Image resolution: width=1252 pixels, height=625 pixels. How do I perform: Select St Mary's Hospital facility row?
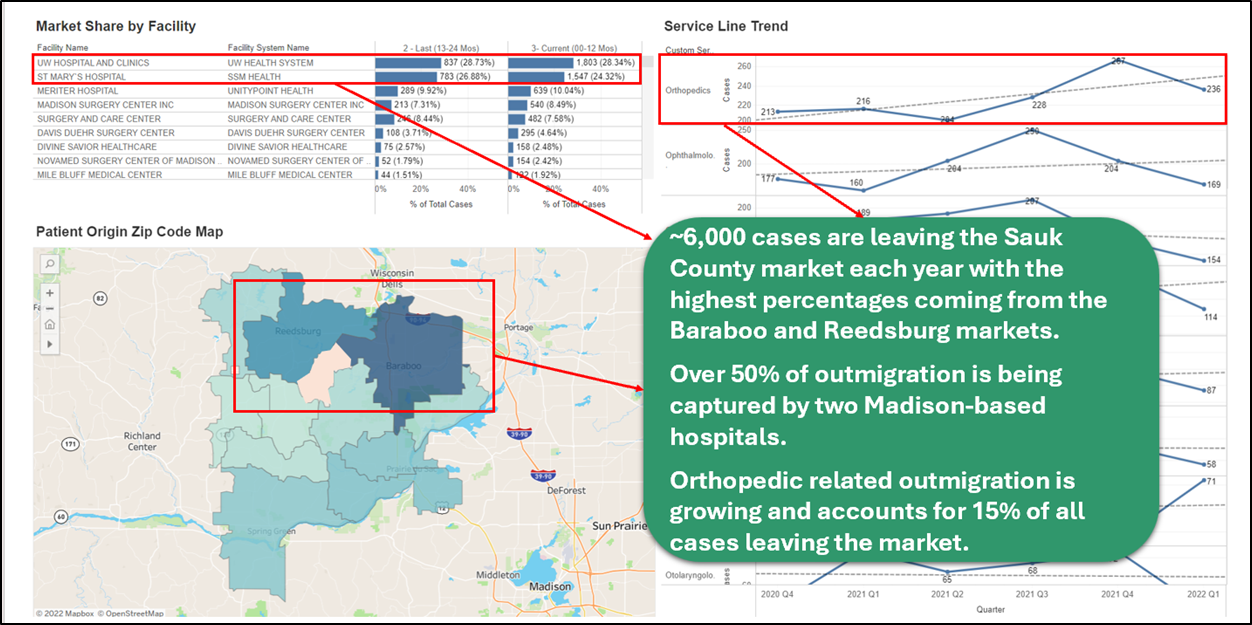click(82, 77)
